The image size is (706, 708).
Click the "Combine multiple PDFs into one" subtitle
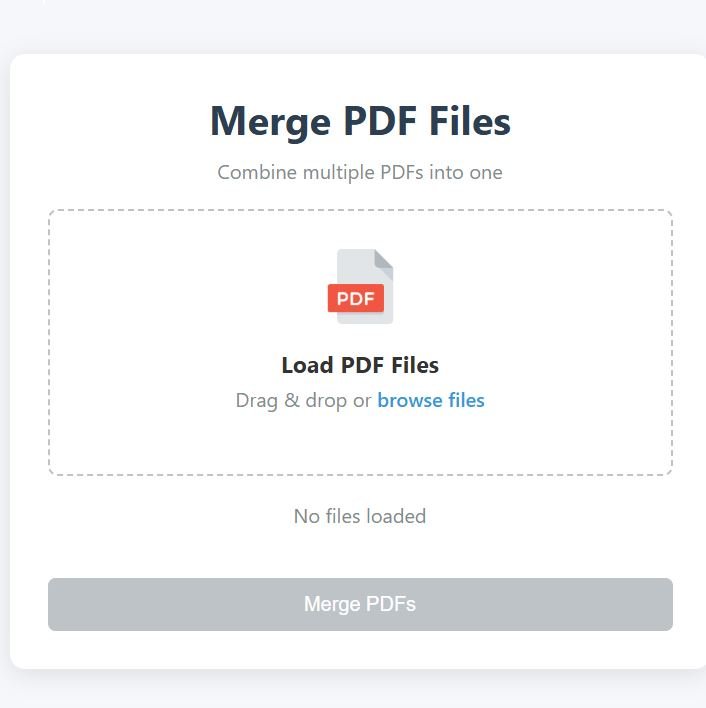(x=360, y=172)
